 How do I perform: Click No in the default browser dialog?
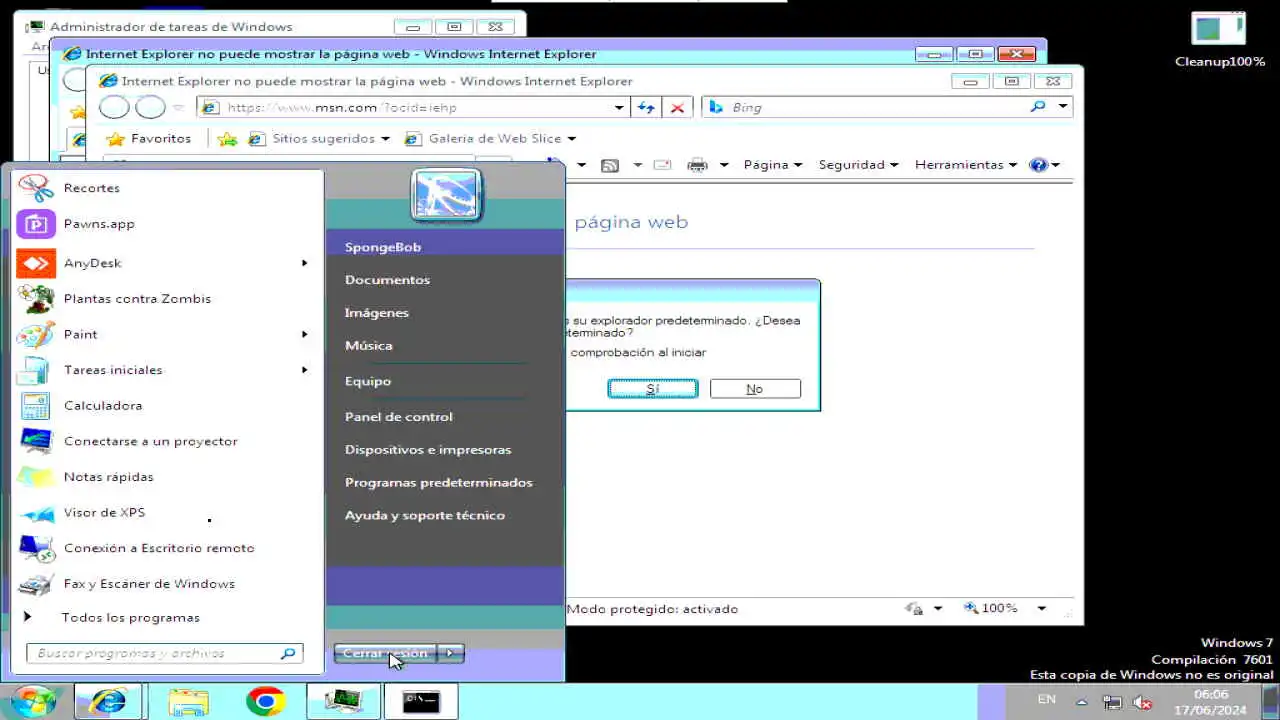pos(755,389)
